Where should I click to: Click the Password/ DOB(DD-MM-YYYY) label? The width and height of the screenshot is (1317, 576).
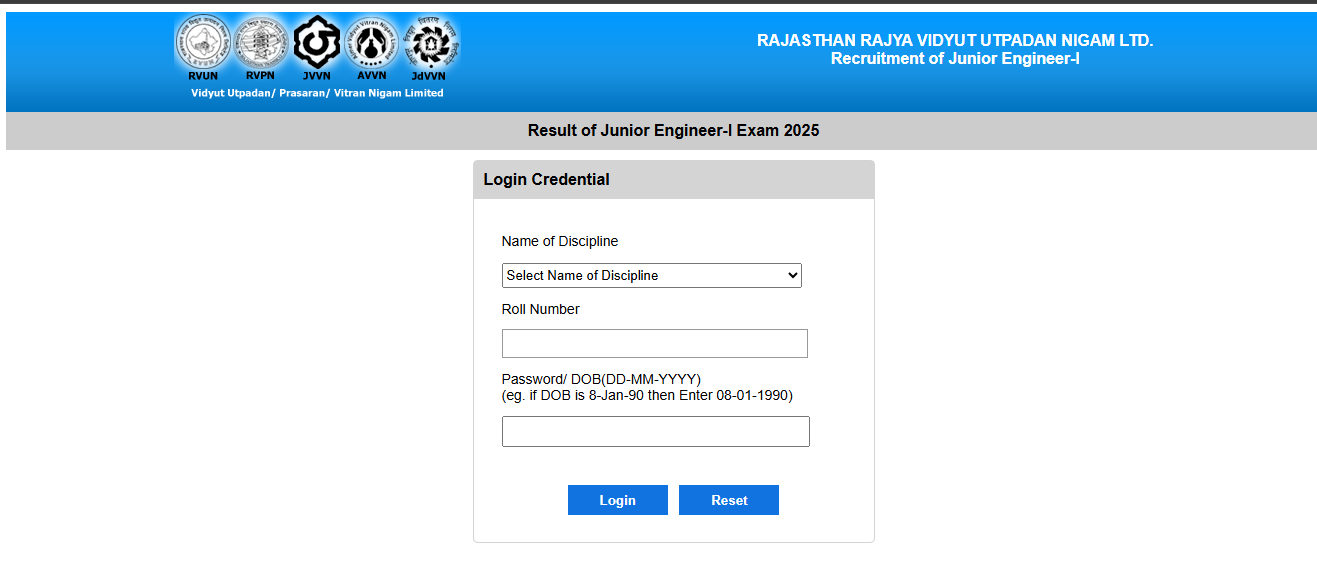(601, 379)
